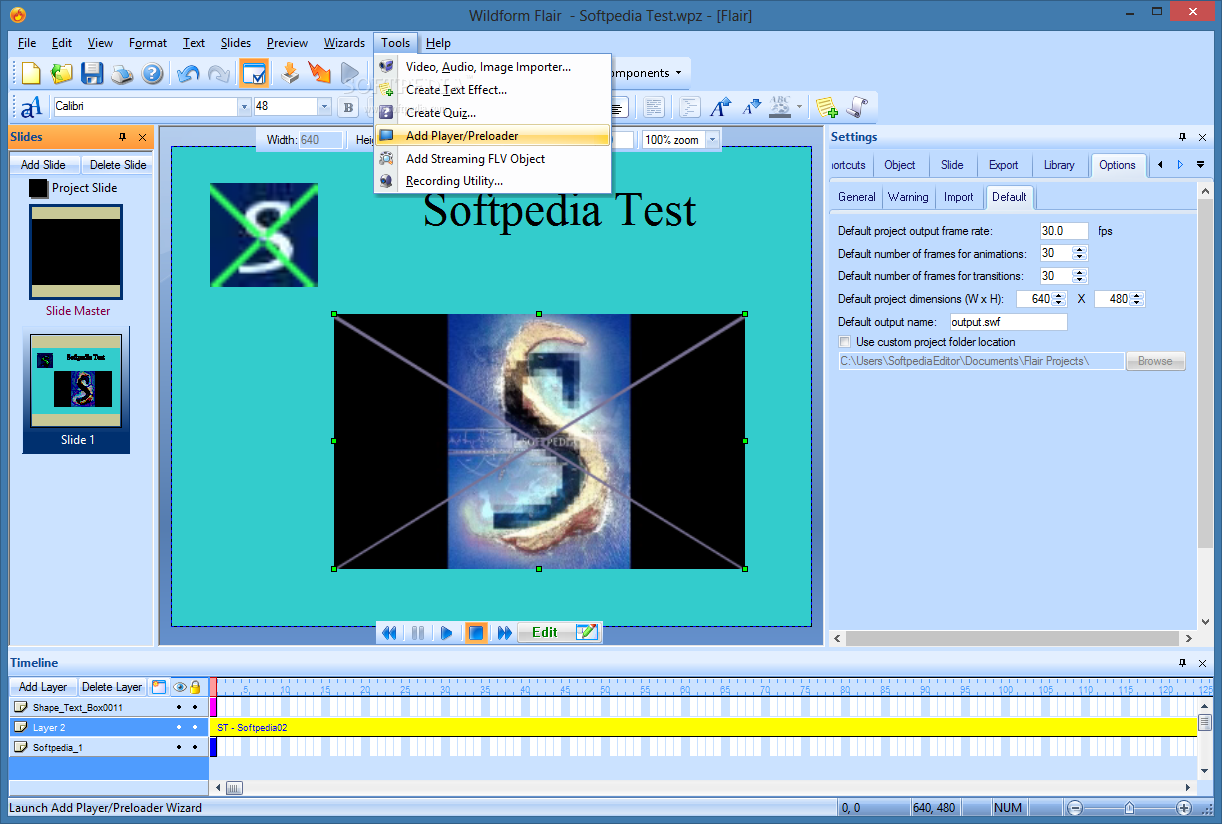
Task: Toggle the lock column header icon
Action: 195,687
